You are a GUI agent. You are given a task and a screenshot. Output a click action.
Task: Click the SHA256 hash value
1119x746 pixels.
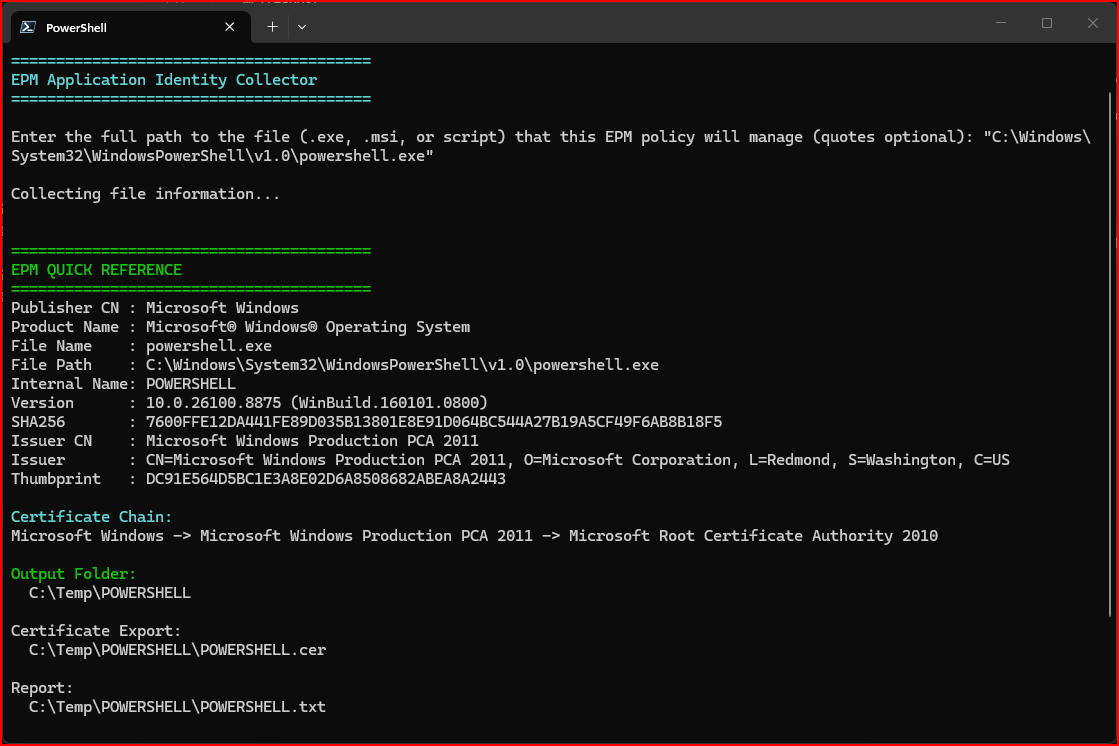click(434, 422)
